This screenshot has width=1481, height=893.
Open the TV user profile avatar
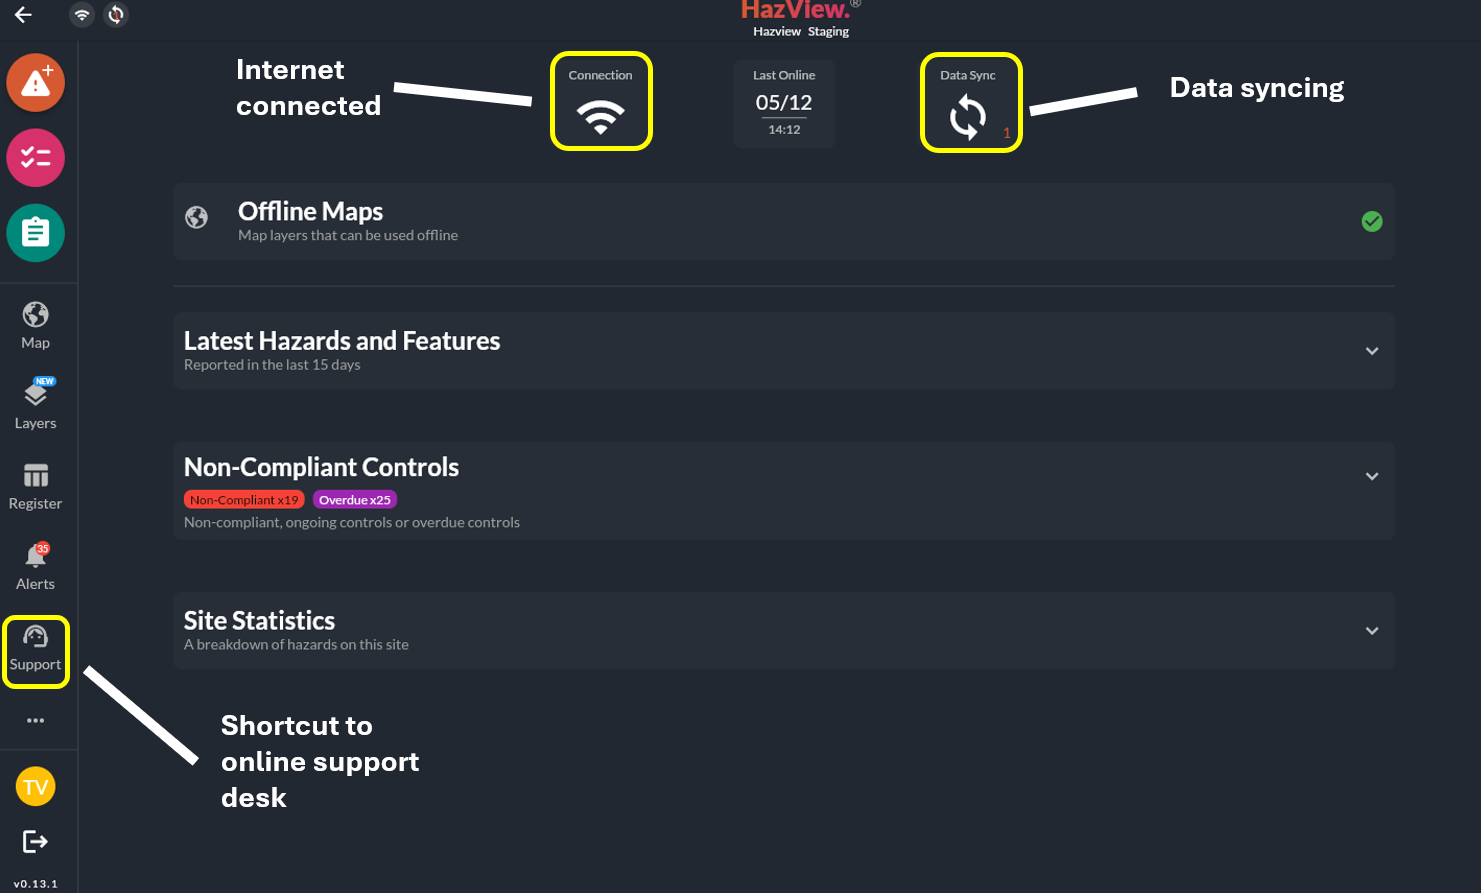point(36,787)
